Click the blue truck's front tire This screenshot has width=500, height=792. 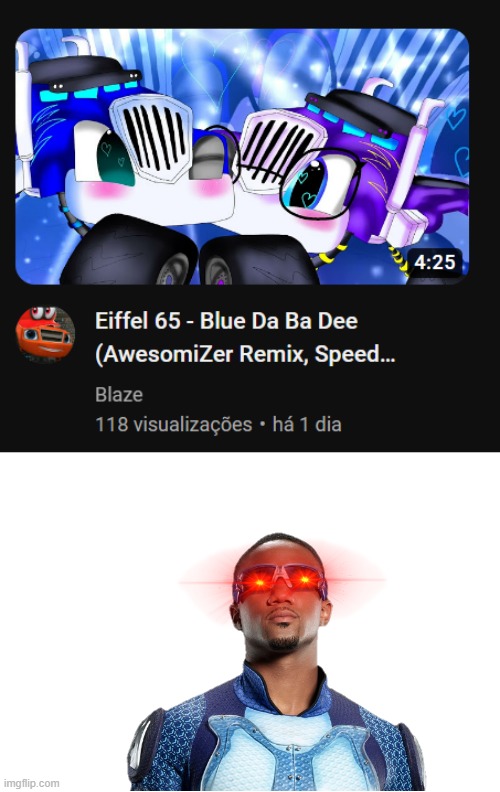tap(129, 251)
